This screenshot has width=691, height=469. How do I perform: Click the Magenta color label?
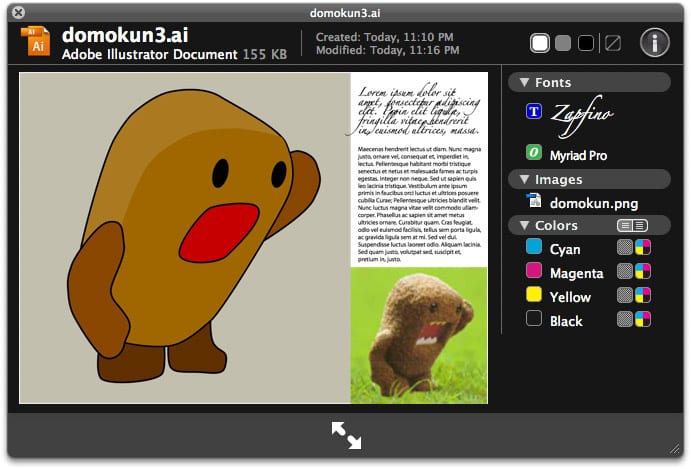tap(576, 273)
